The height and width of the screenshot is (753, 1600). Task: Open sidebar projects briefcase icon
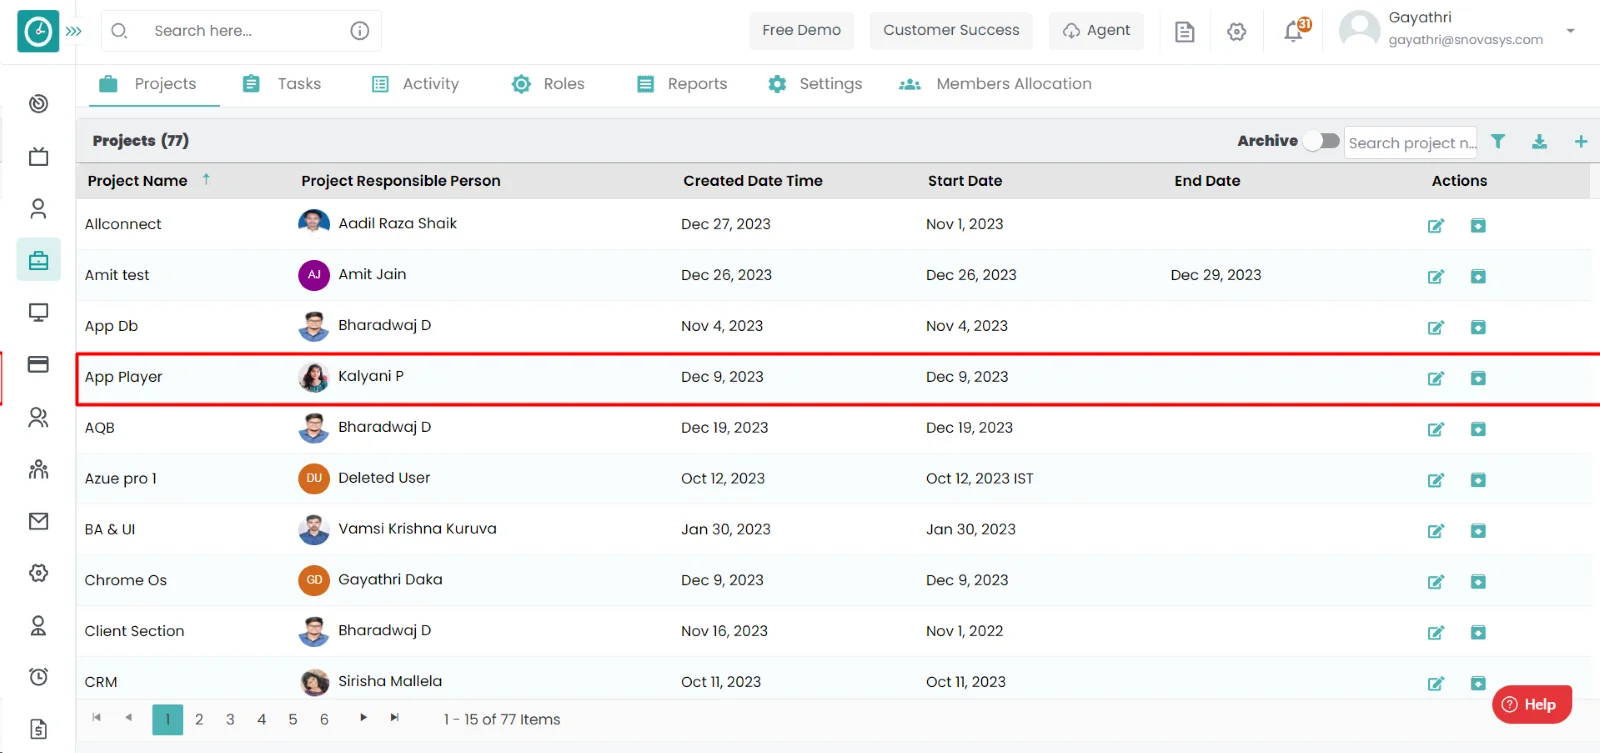(x=38, y=260)
